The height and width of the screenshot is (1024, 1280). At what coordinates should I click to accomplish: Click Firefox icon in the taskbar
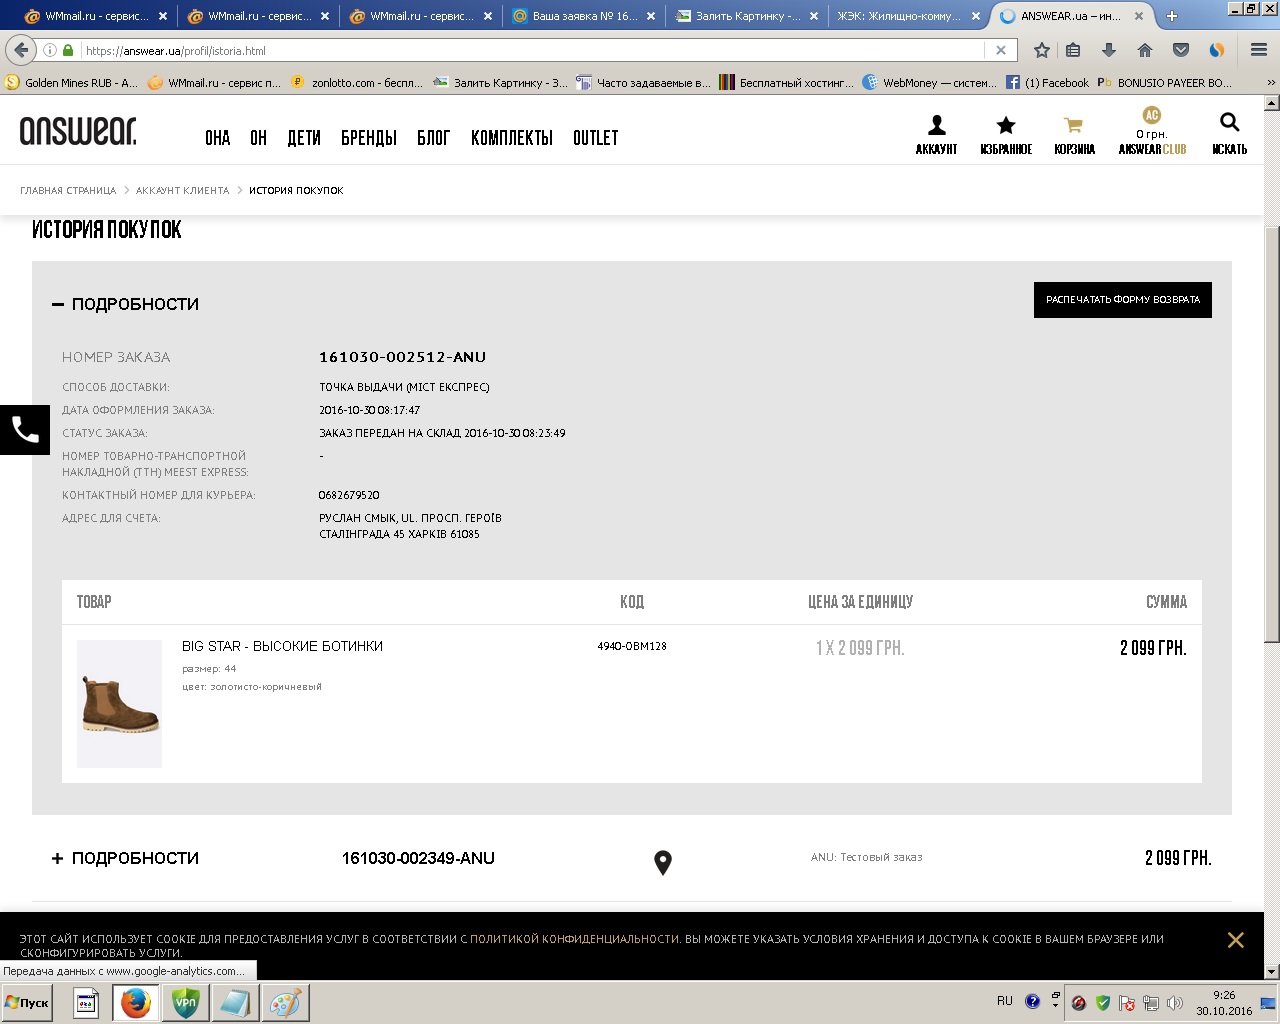point(135,1002)
